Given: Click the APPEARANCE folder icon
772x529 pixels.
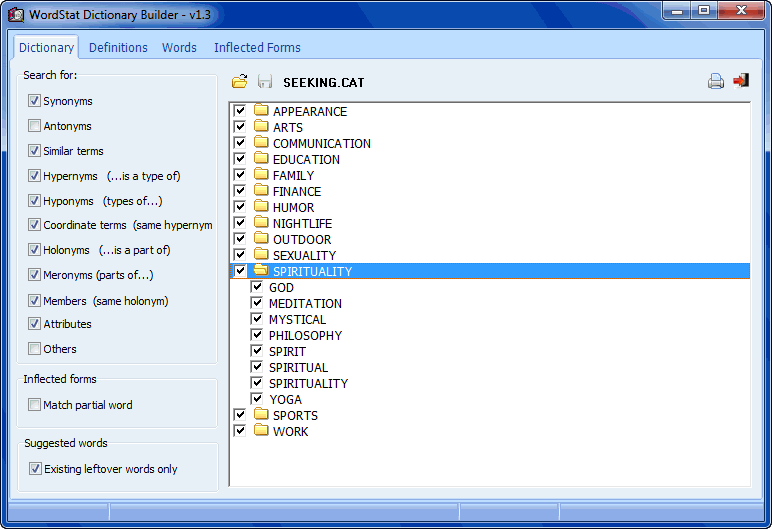Looking at the screenshot, I should click(261, 110).
